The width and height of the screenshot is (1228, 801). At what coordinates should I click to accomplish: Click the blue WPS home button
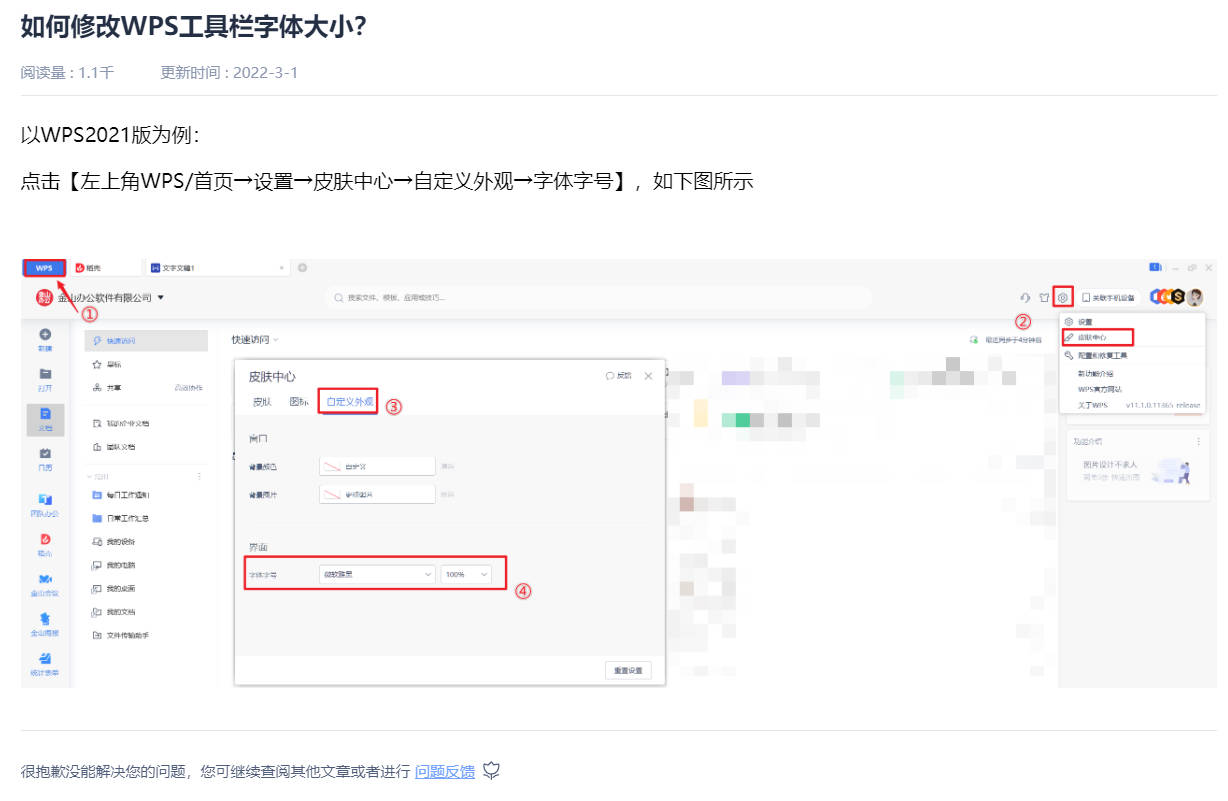[44, 268]
